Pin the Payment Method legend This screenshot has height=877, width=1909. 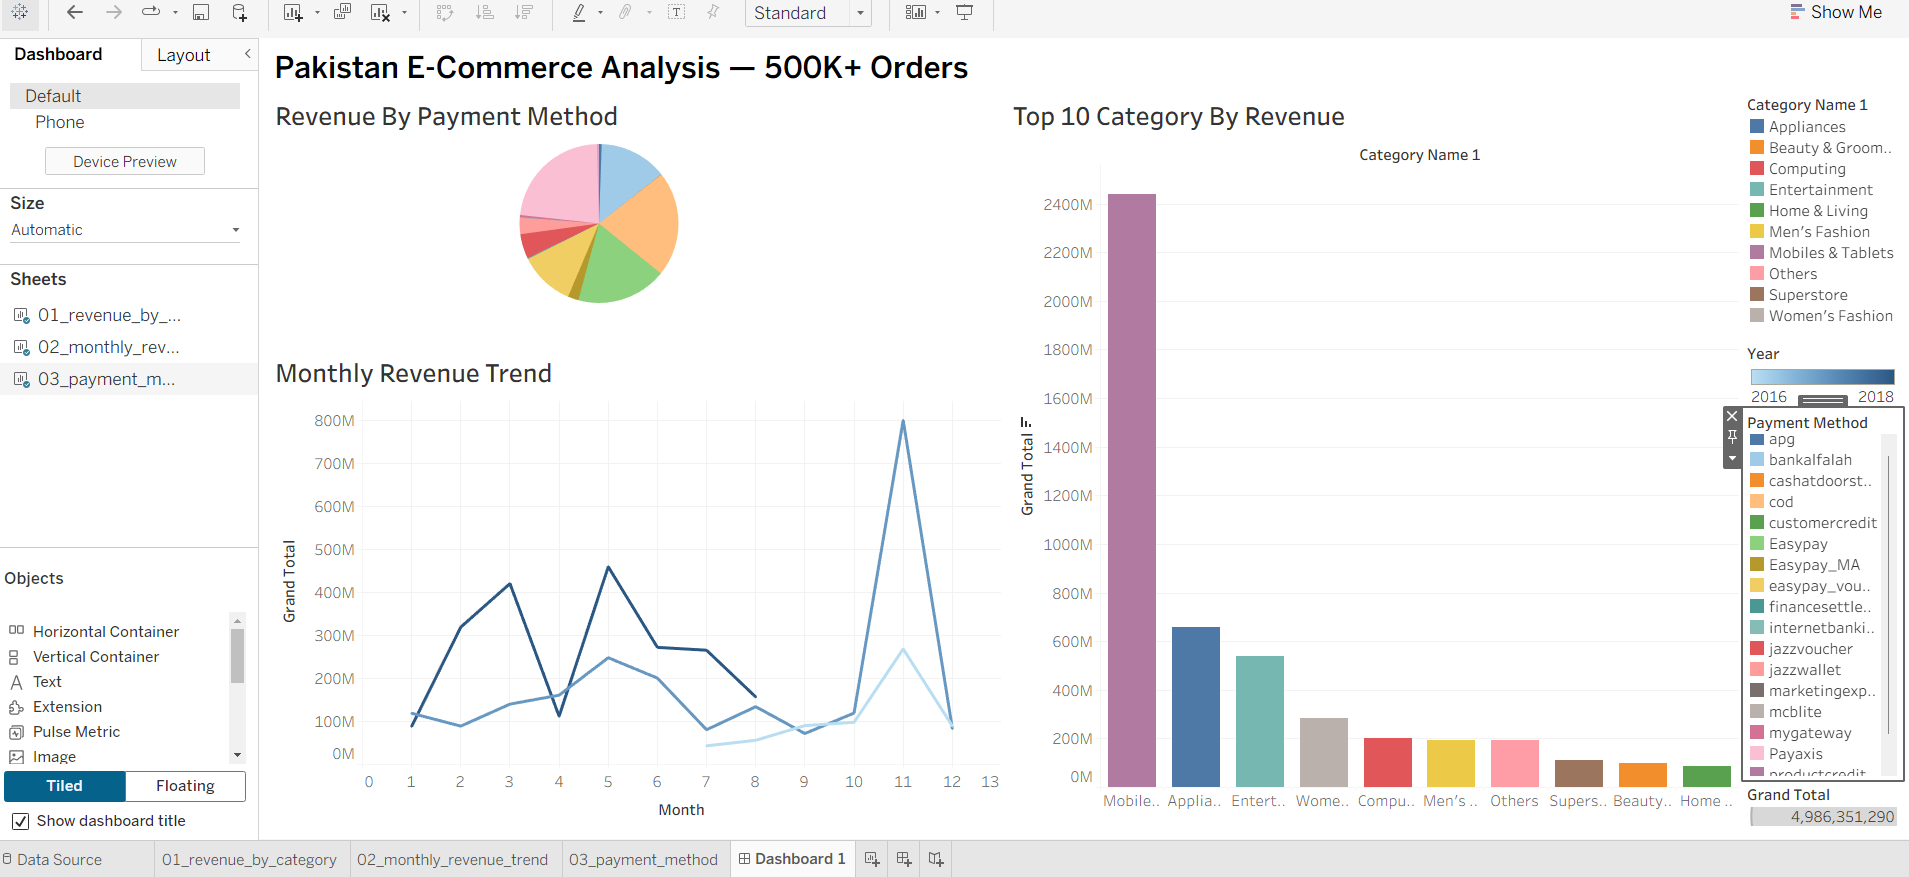1732,437
